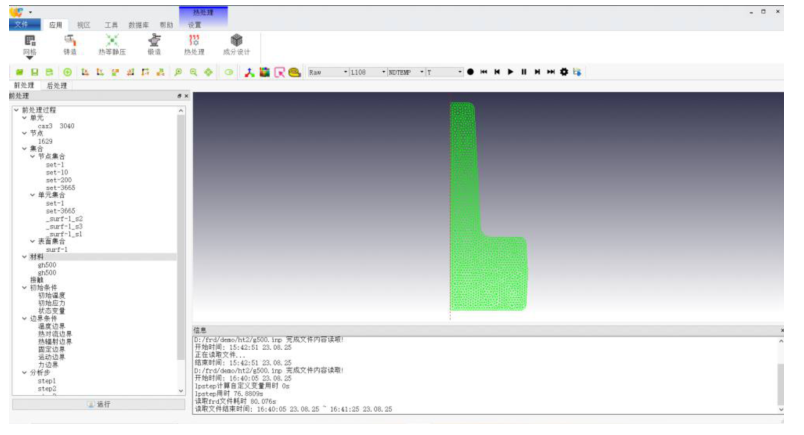The image size is (804, 435).
Task: Open the Raw dropdown
Action: point(328,72)
